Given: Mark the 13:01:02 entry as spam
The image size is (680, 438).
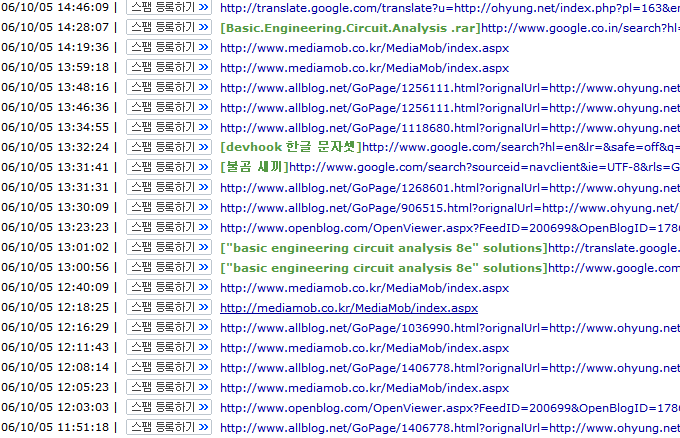Looking at the screenshot, I should [169, 247].
